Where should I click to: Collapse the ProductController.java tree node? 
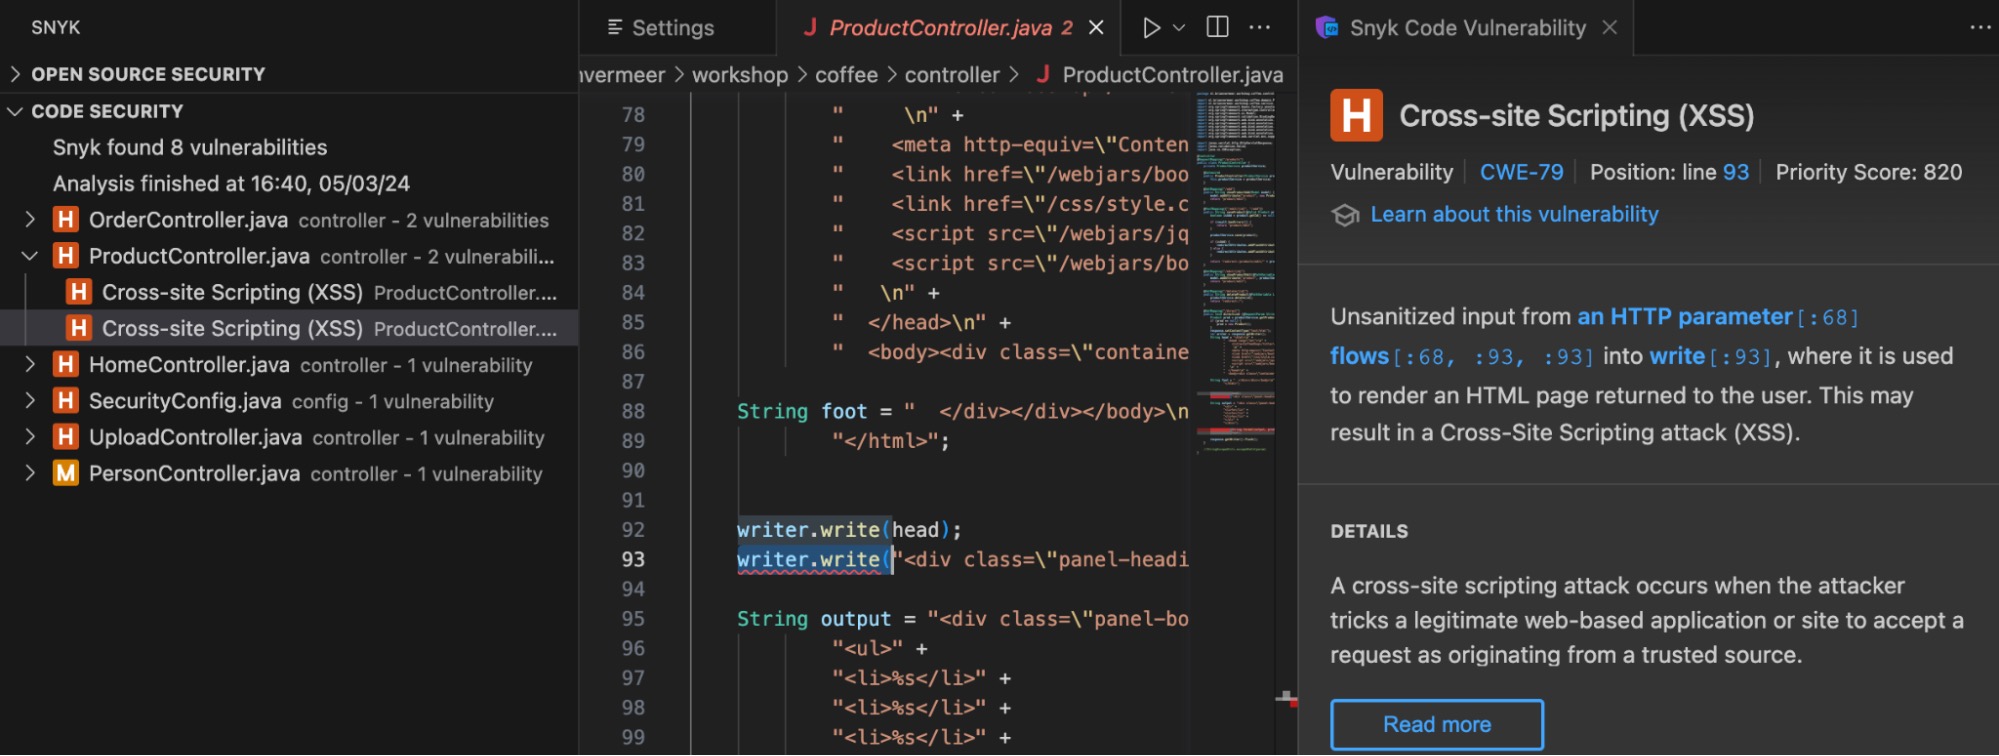click(x=30, y=256)
